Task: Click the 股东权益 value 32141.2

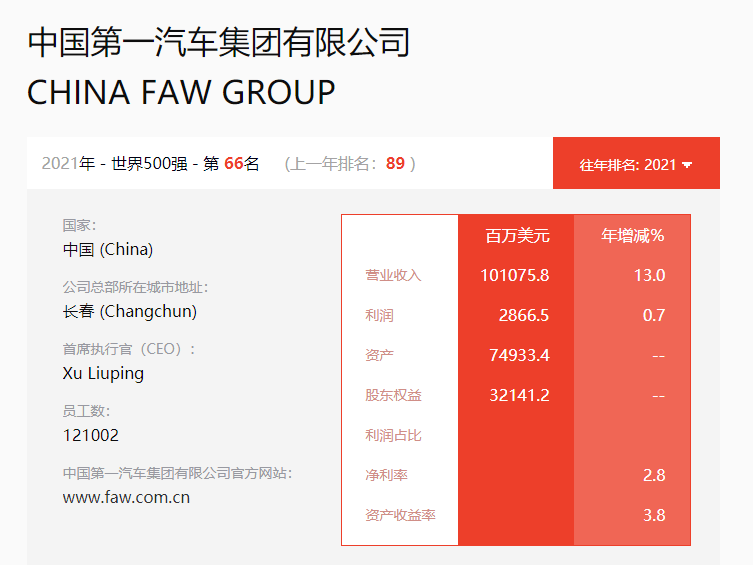Action: click(x=520, y=395)
